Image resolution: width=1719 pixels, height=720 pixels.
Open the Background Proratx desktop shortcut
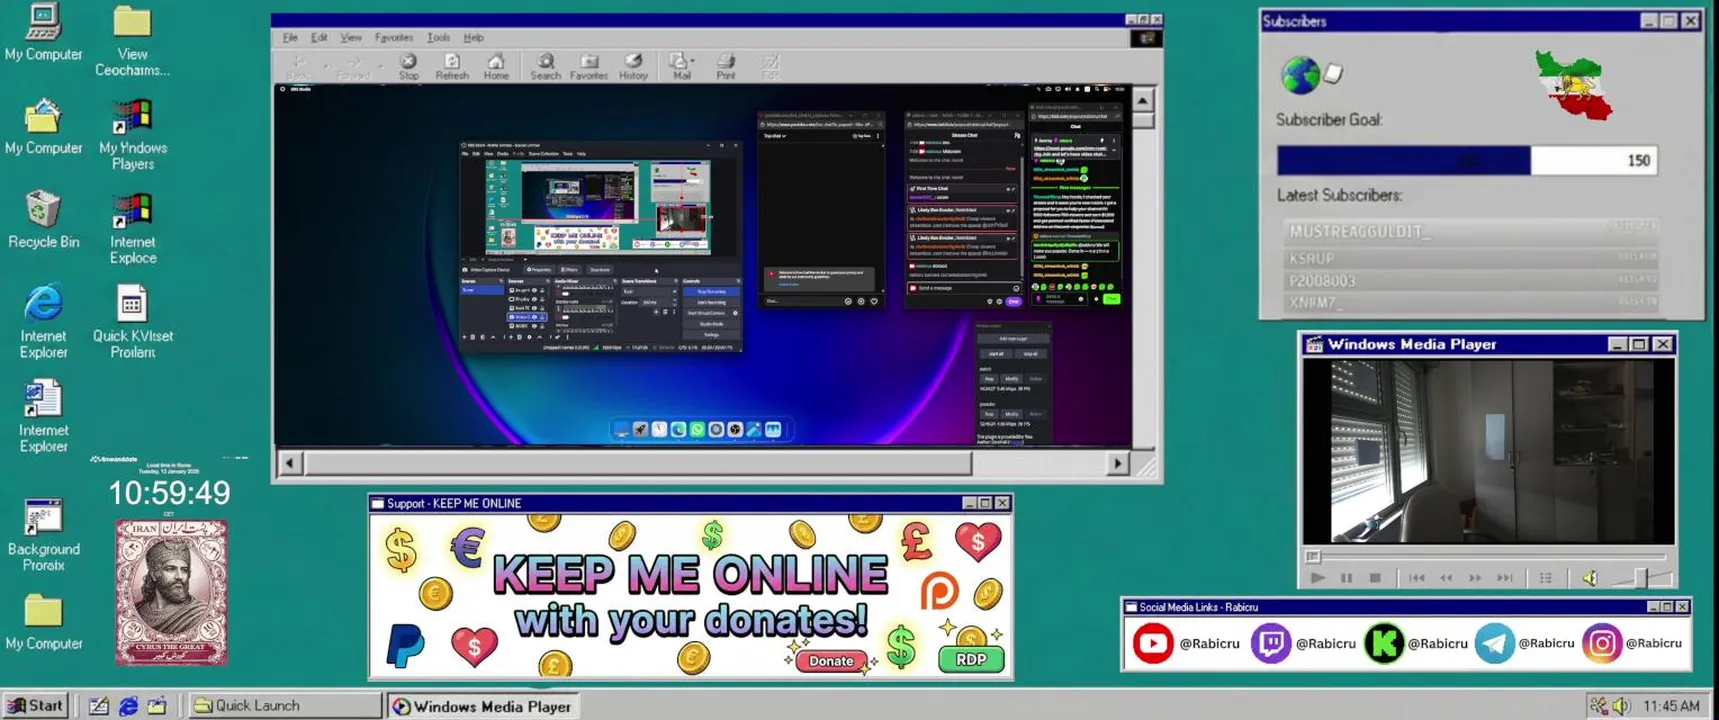[43, 535]
